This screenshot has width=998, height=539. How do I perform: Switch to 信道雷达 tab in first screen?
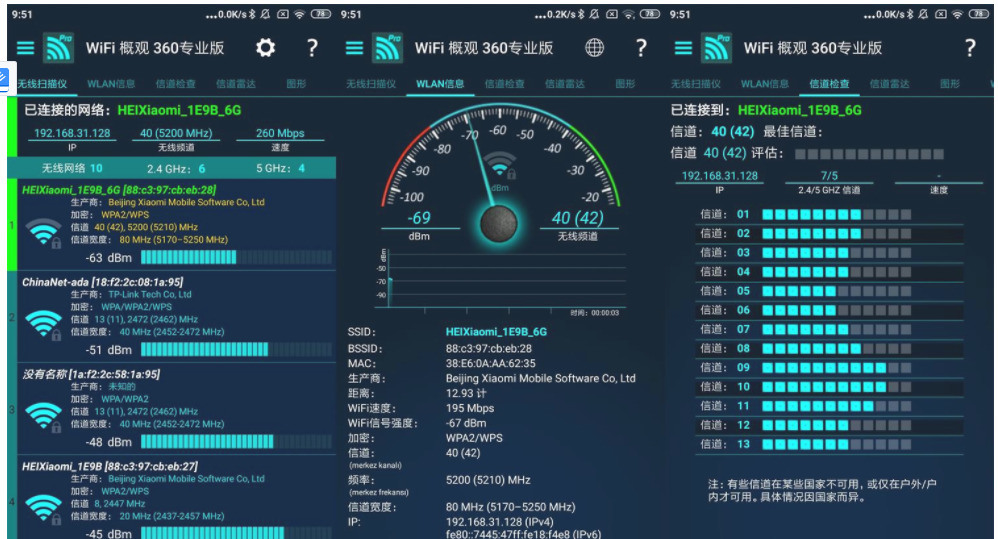pyautogui.click(x=235, y=84)
